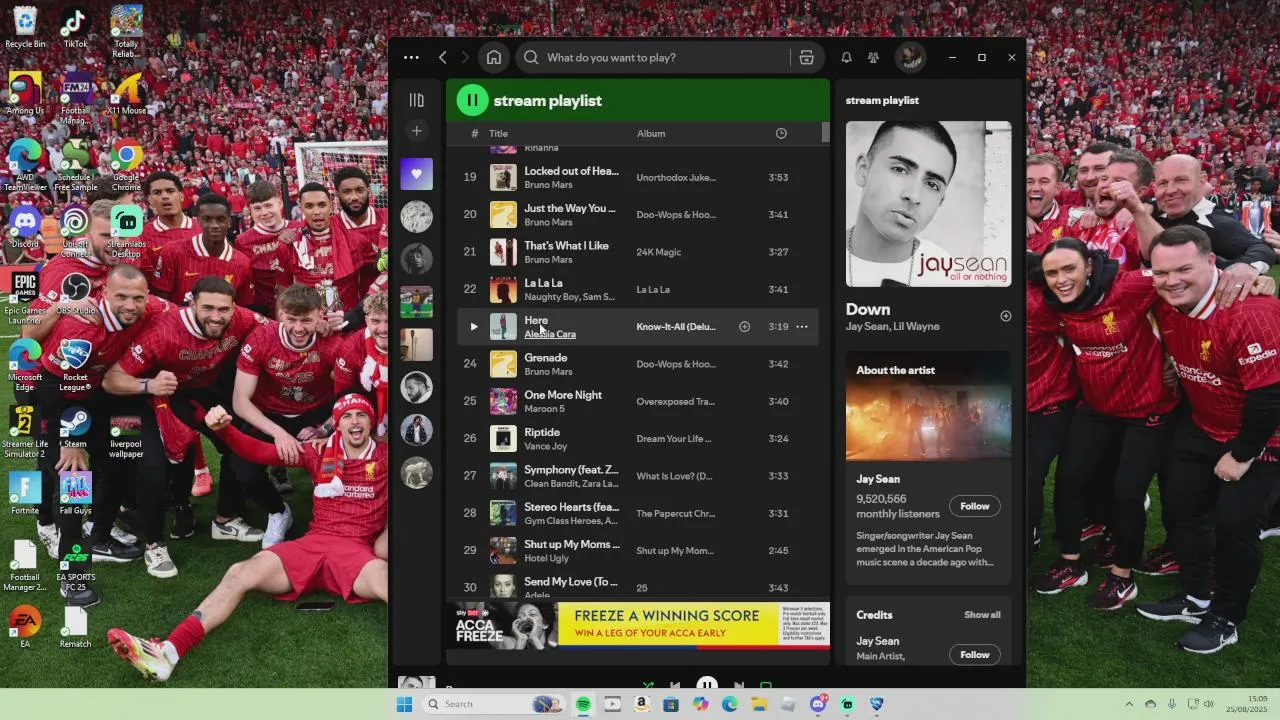This screenshot has height=720, width=1280.
Task: Open the Spotify Home page
Action: tap(494, 58)
